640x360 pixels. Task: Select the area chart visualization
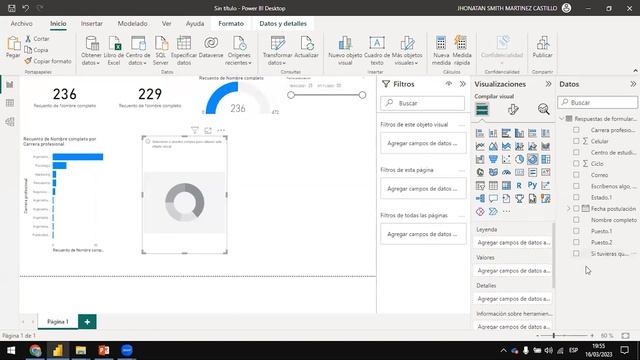(x=493, y=146)
